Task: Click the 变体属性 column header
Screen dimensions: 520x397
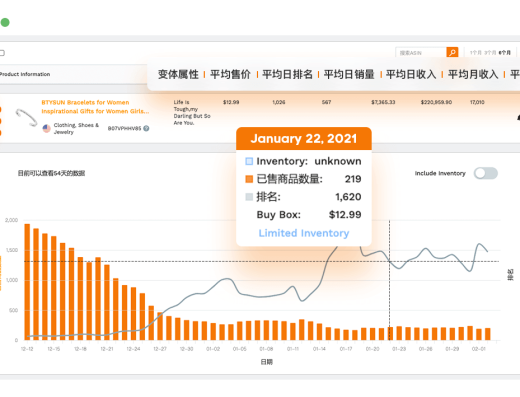Action: (178, 74)
